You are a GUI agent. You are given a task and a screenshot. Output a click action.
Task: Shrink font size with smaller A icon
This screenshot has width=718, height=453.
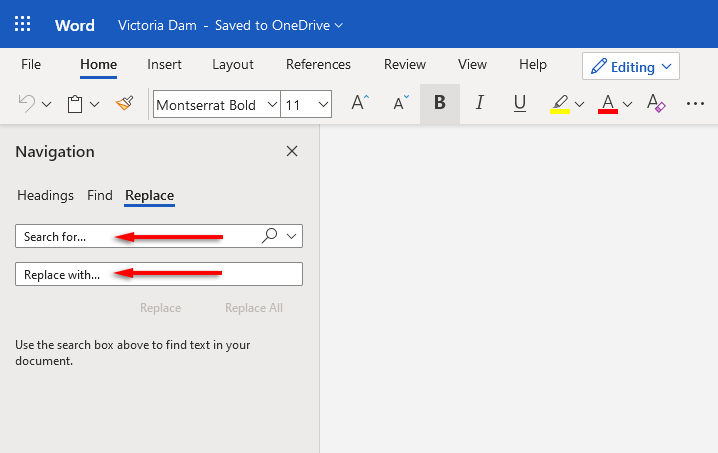(400, 103)
